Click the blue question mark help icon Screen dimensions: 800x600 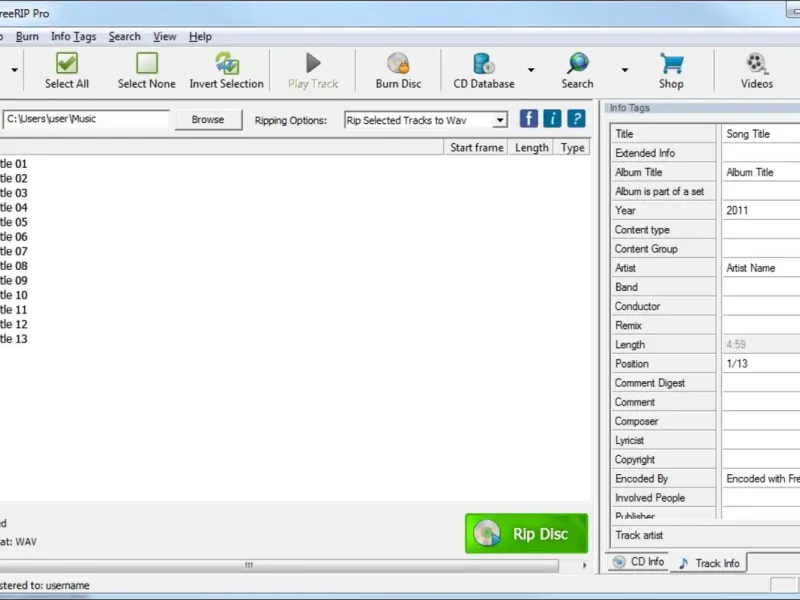click(x=577, y=119)
